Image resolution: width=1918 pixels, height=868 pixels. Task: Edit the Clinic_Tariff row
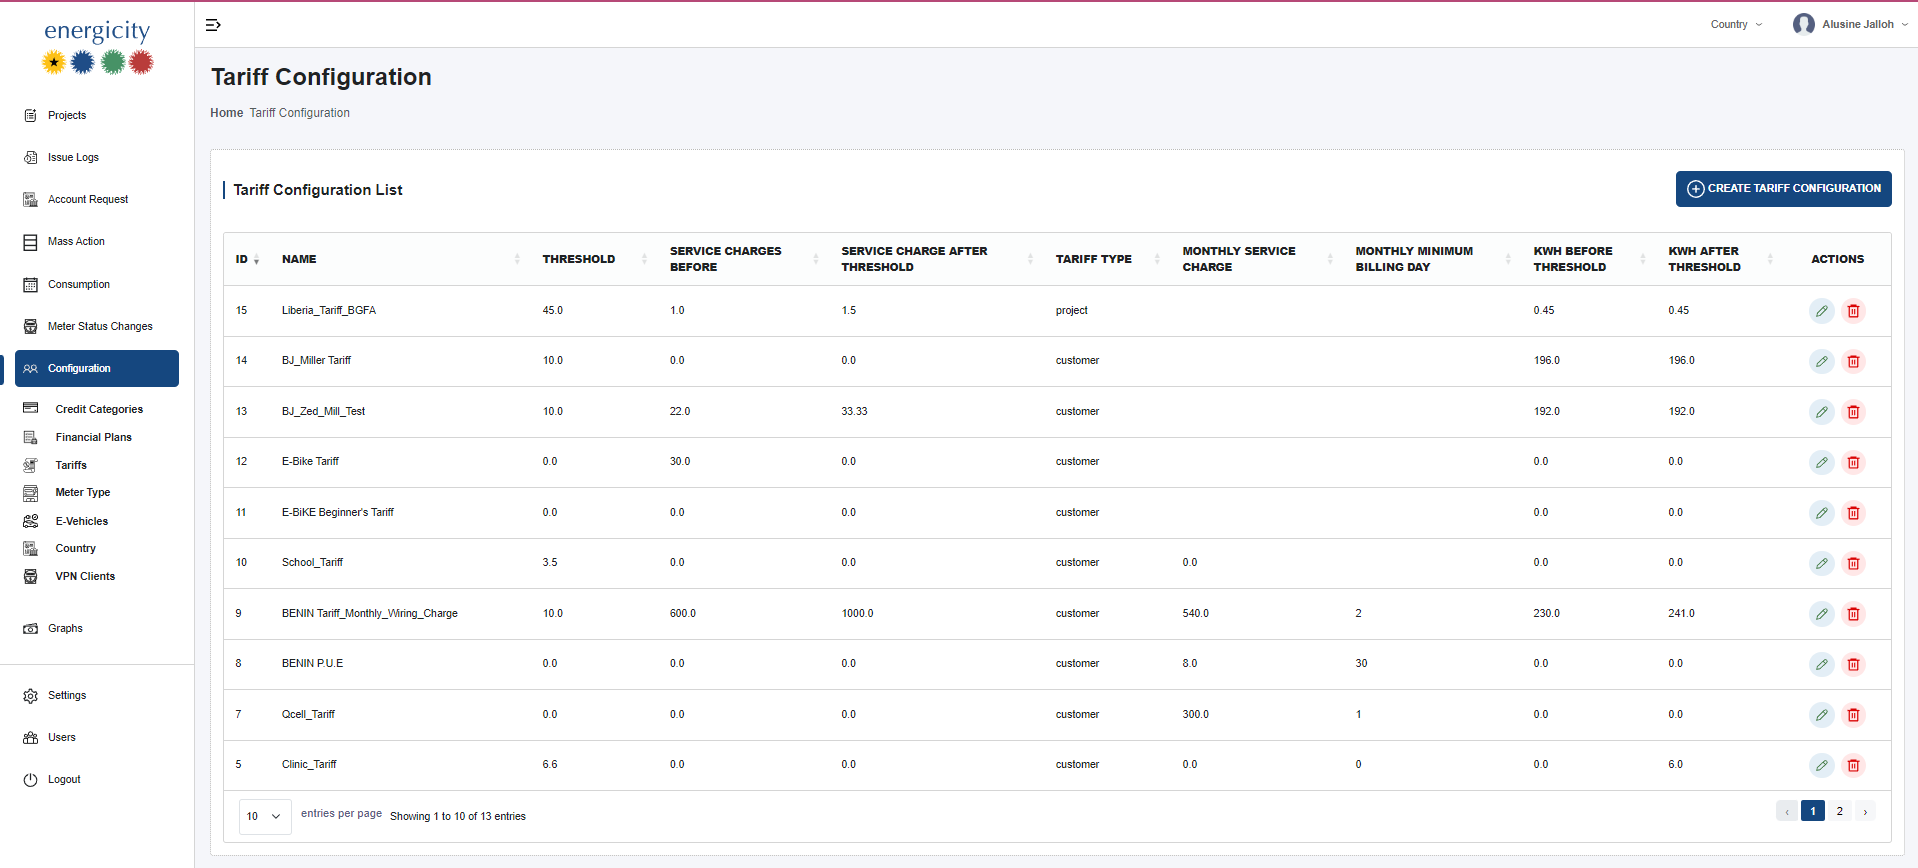[x=1822, y=765]
